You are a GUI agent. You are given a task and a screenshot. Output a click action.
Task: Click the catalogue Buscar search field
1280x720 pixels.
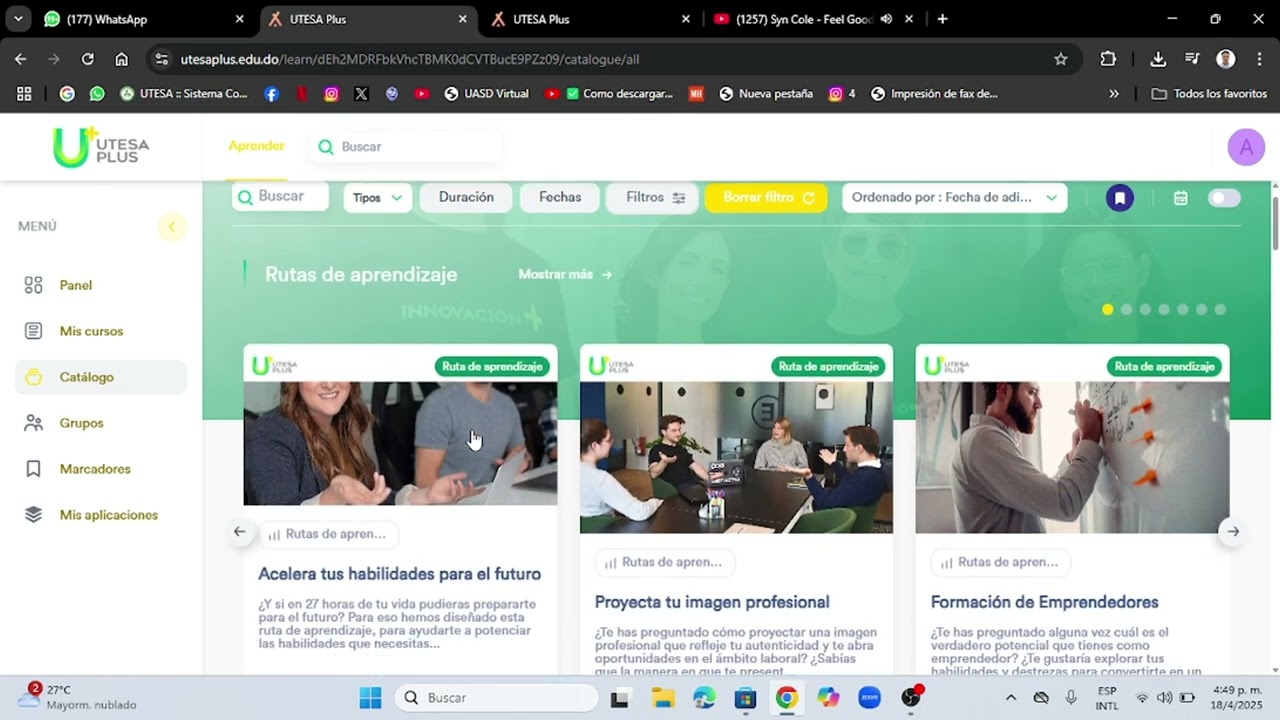(281, 197)
